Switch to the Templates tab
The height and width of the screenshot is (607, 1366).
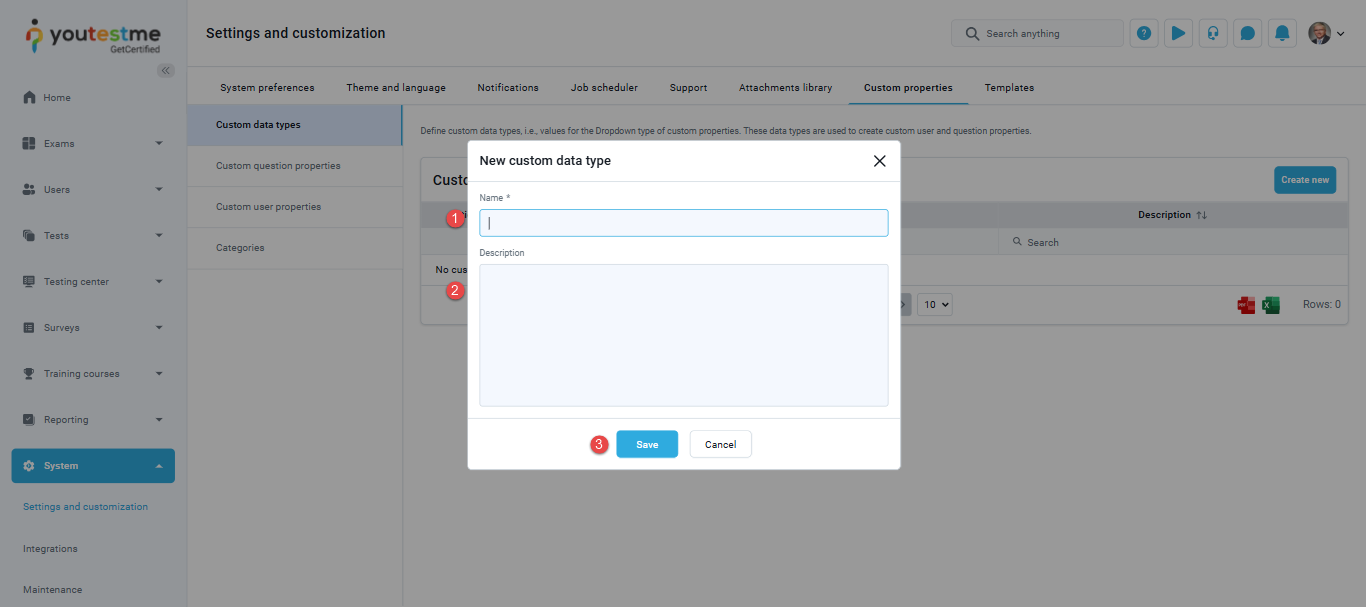point(1009,88)
